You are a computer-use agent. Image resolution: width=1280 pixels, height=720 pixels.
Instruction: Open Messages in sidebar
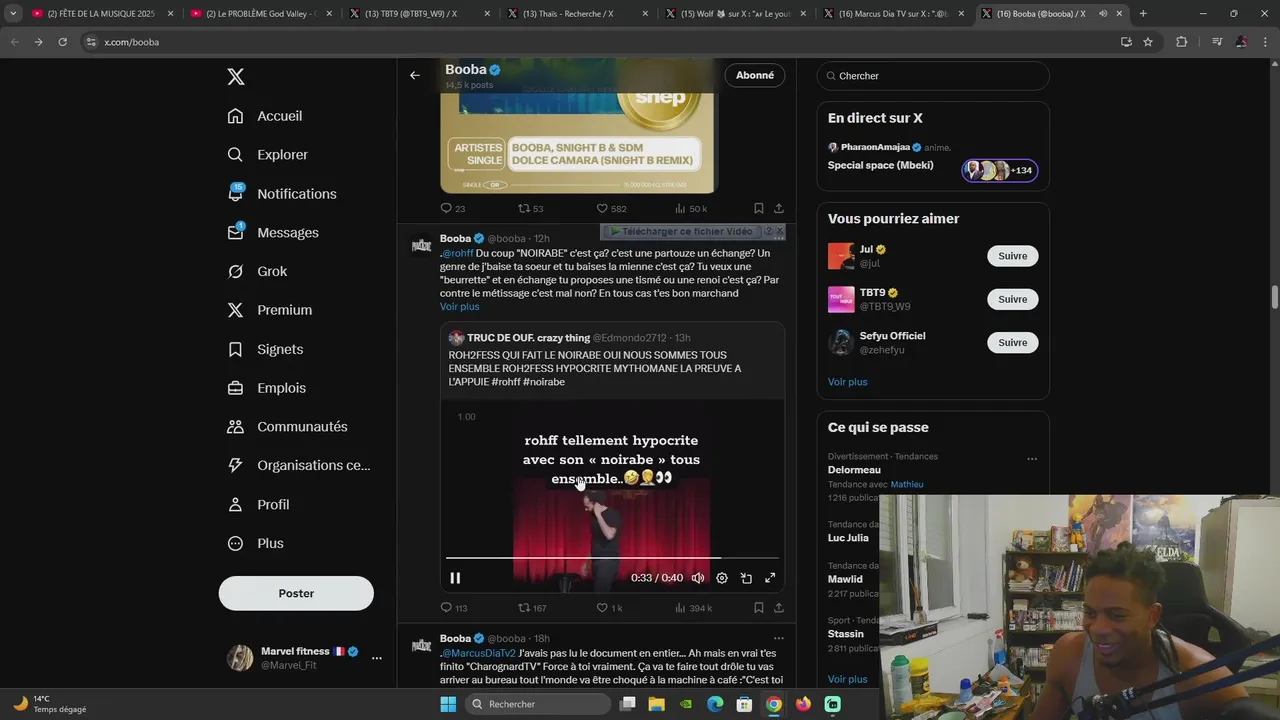pyautogui.click(x=273, y=233)
